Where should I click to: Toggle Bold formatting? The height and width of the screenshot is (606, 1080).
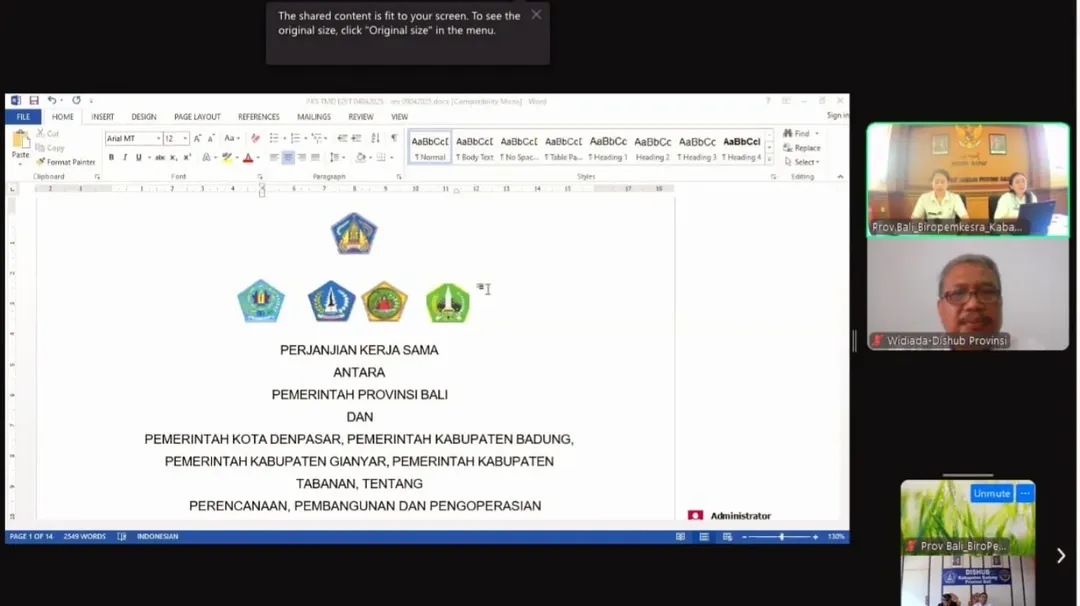click(x=111, y=158)
